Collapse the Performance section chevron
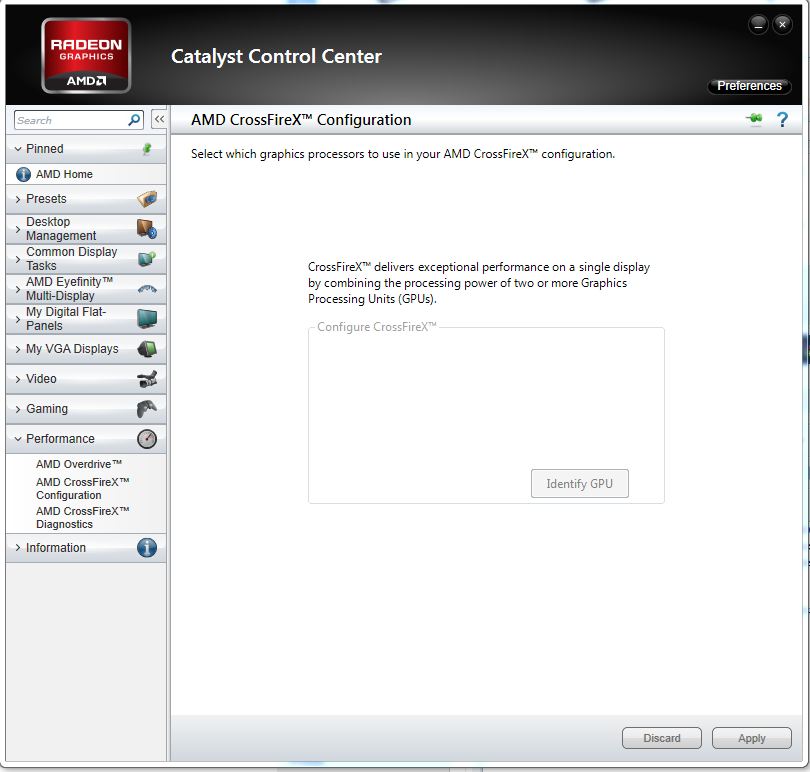 (18, 439)
